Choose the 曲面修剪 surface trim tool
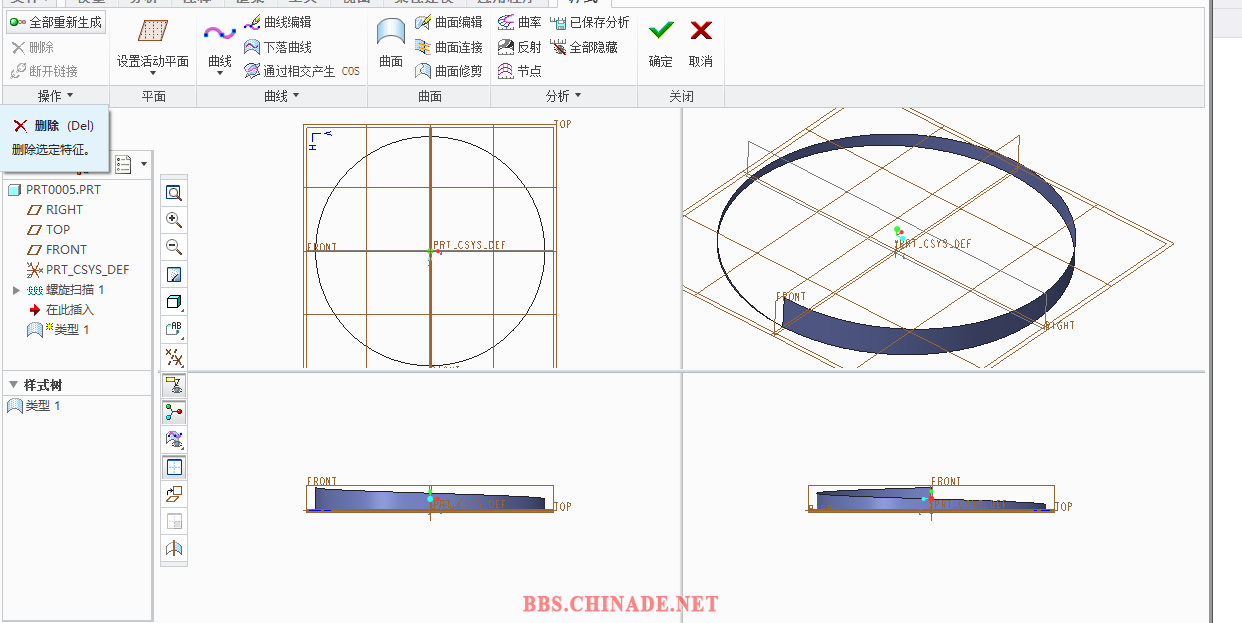The width and height of the screenshot is (1242, 623). 448,71
